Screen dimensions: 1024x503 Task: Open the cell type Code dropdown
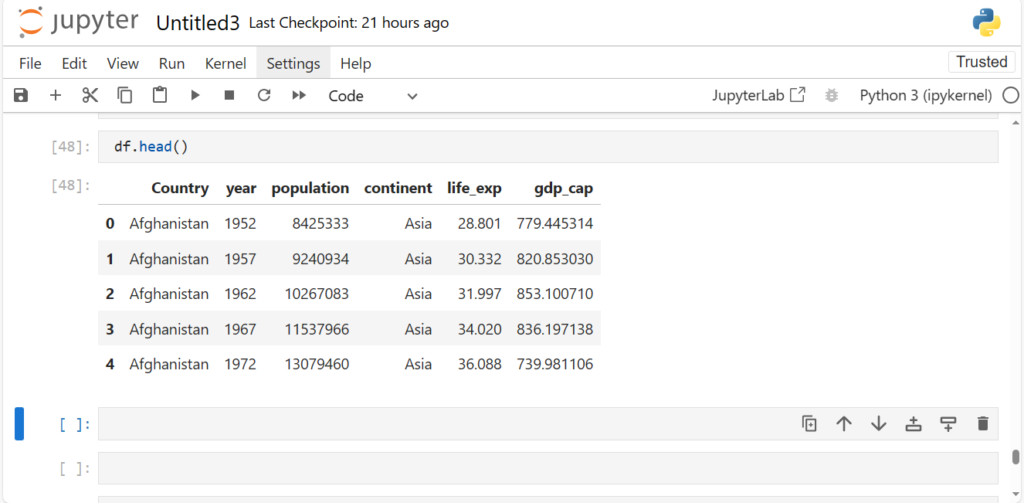372,95
